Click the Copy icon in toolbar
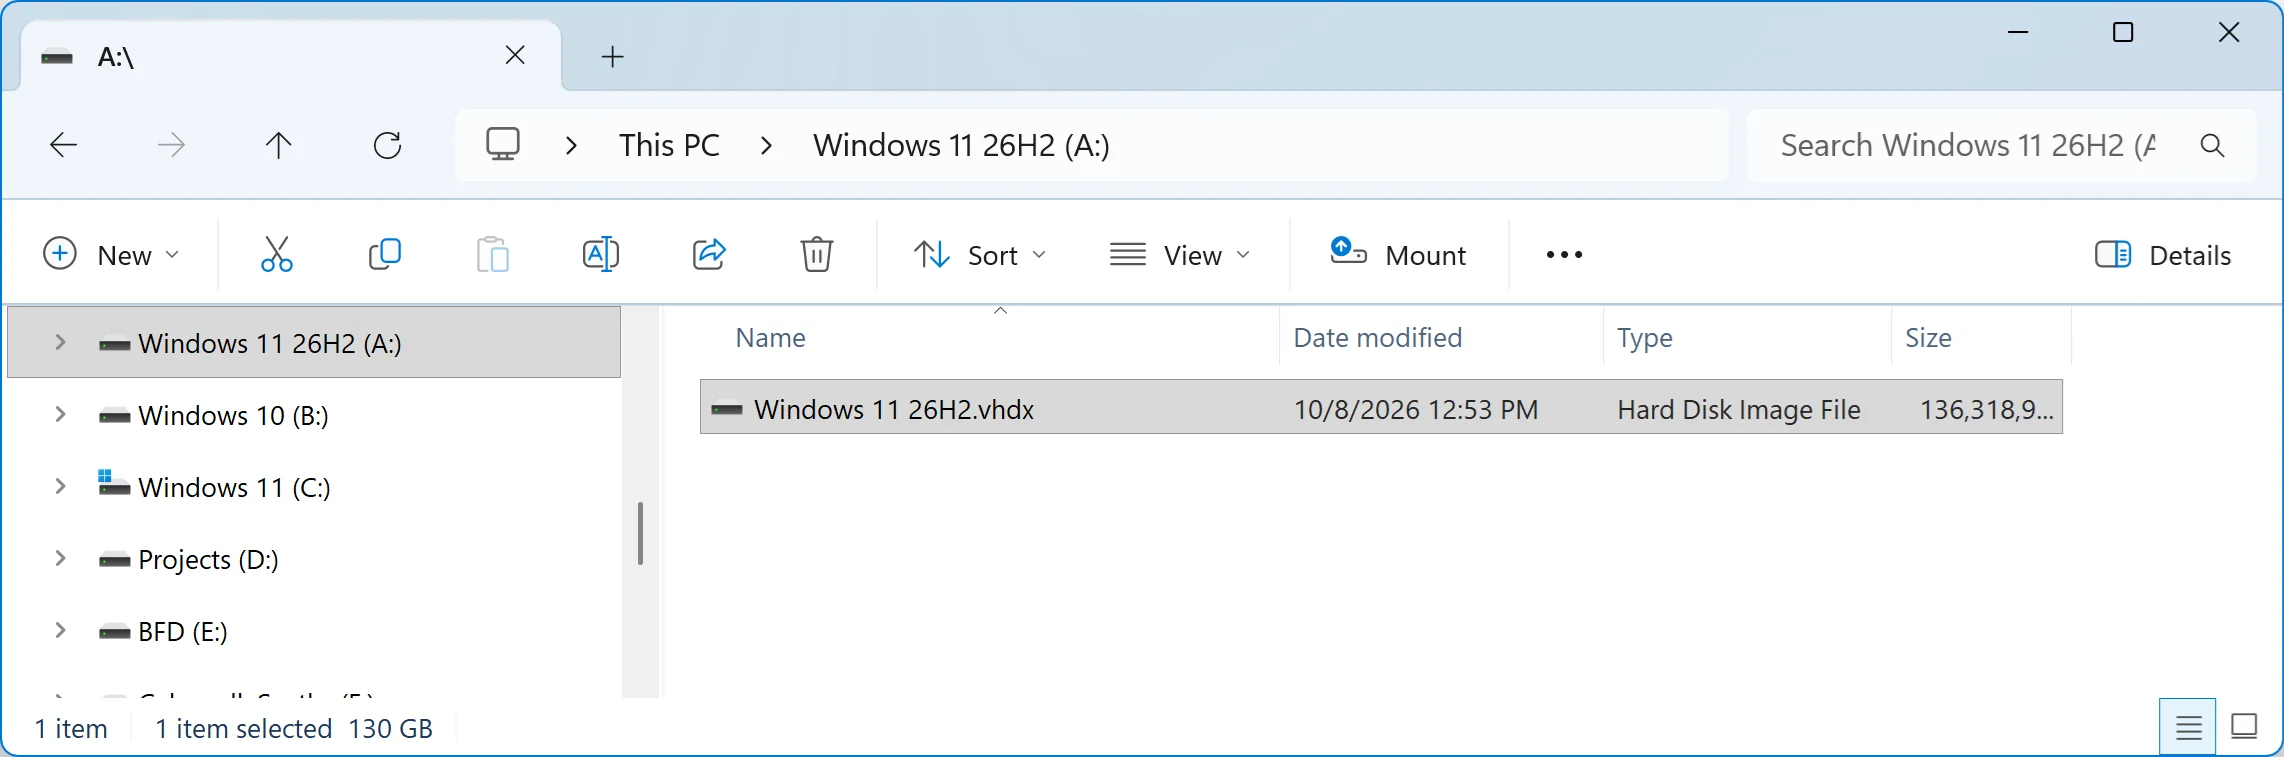2284x757 pixels. (x=384, y=255)
